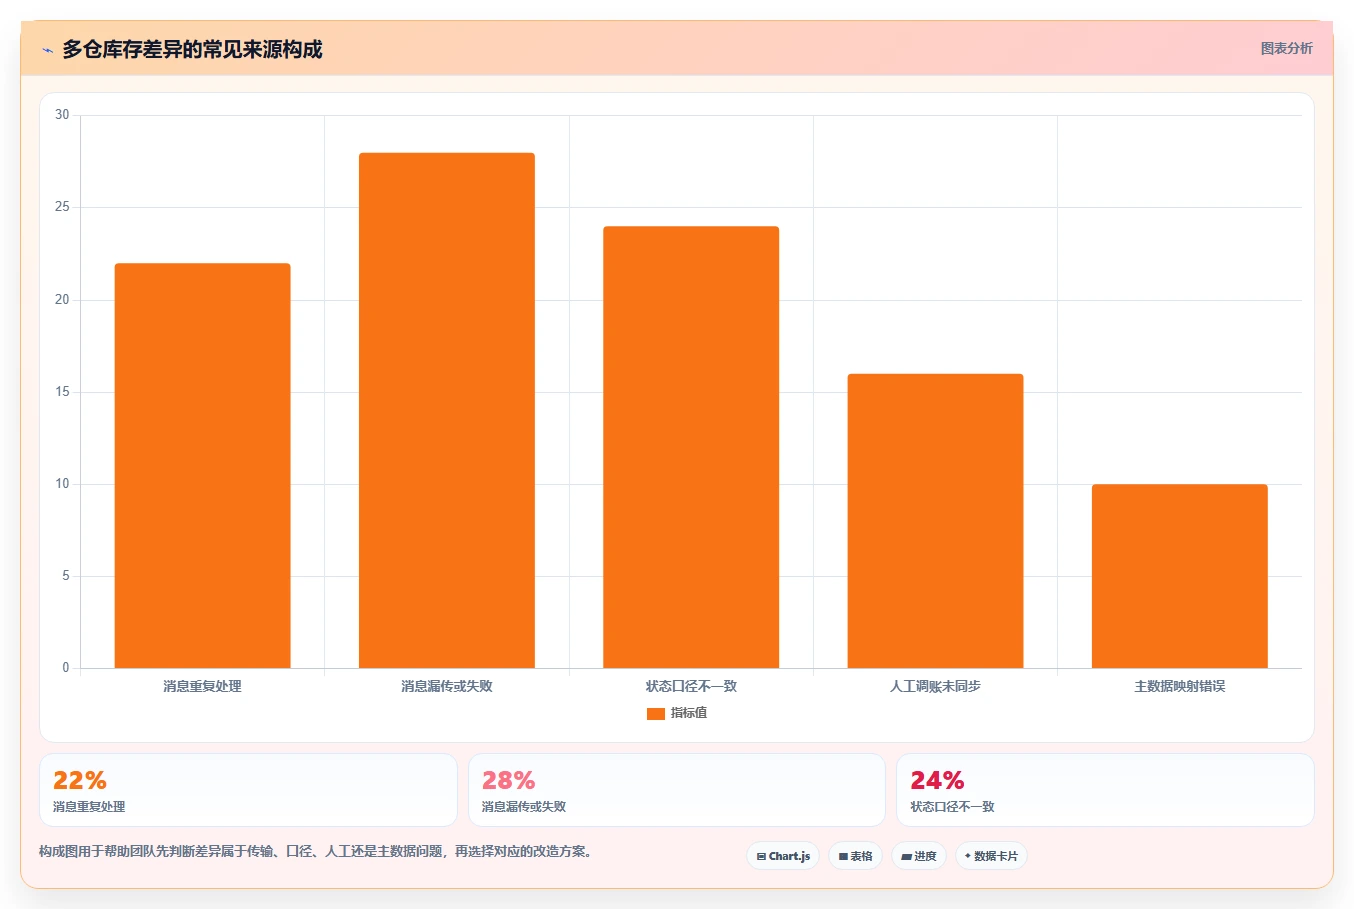
Task: Click the y-axis value 30
Action: pos(62,115)
